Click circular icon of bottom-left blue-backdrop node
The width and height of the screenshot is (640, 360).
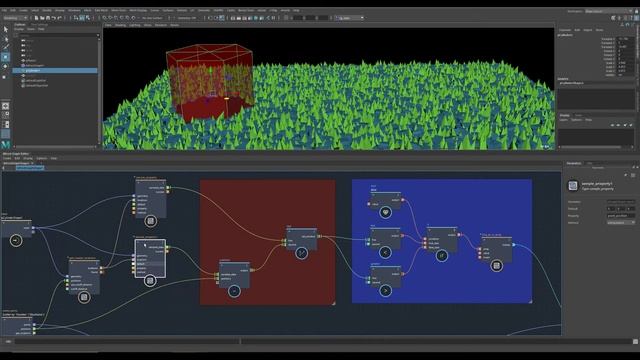click(385, 291)
